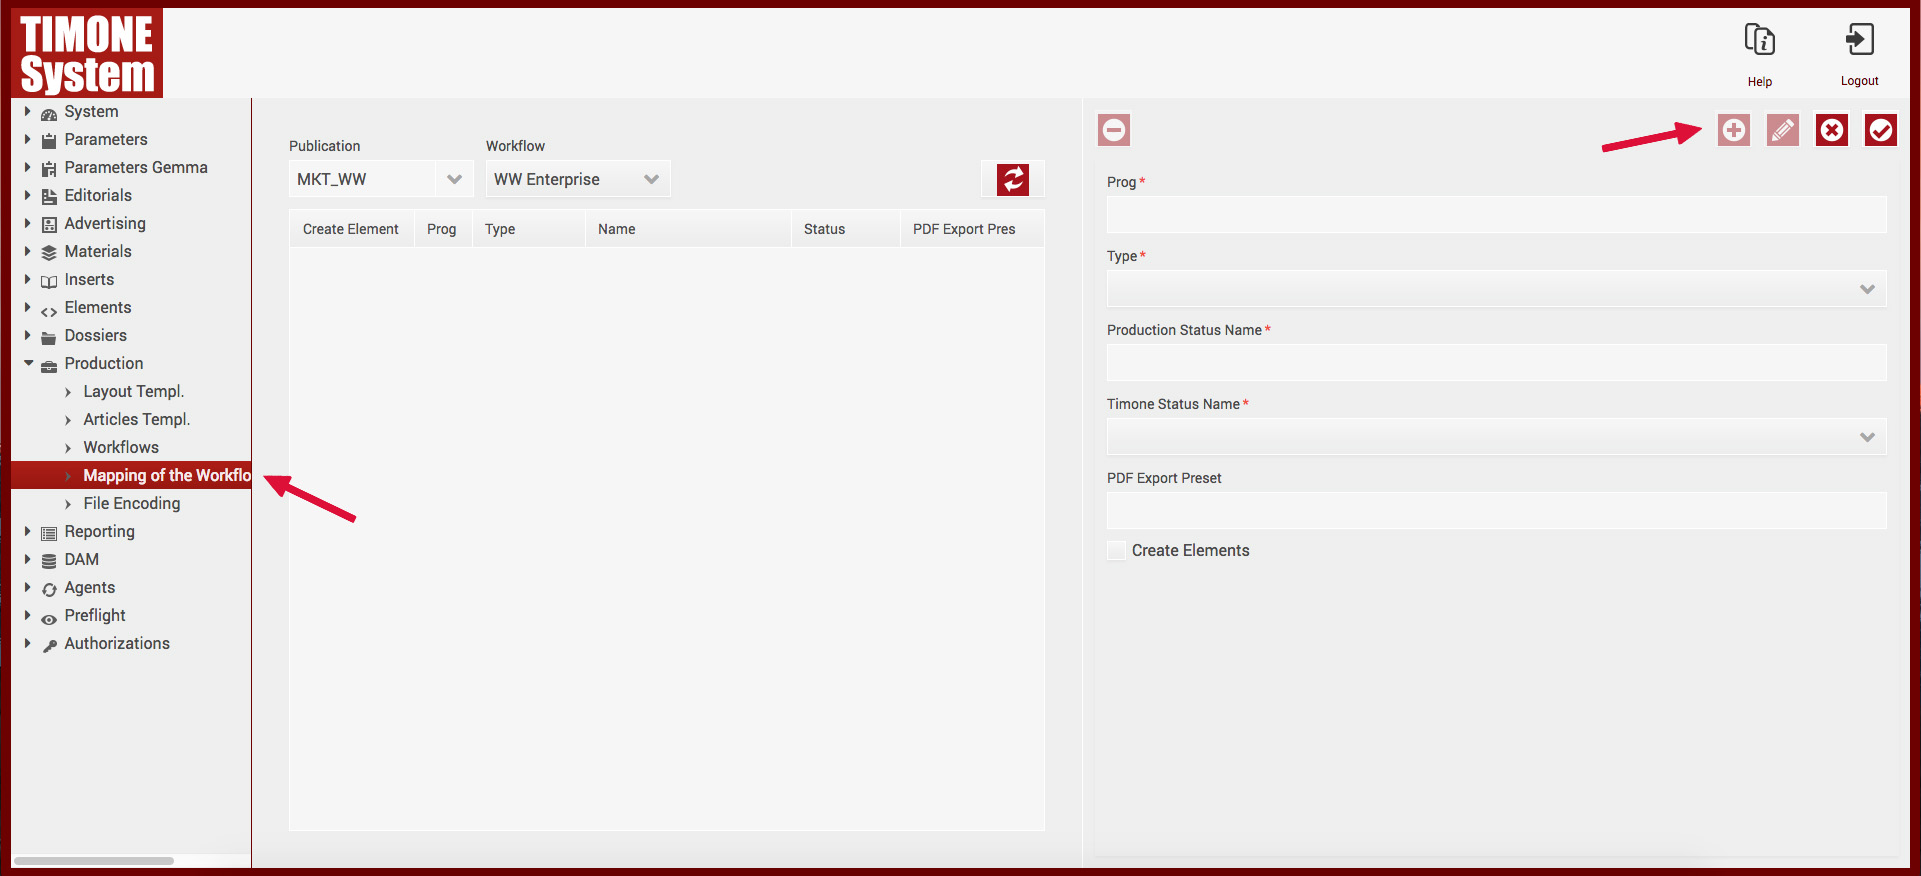Click the Elements code brackets icon
1921x876 pixels.
49,311
